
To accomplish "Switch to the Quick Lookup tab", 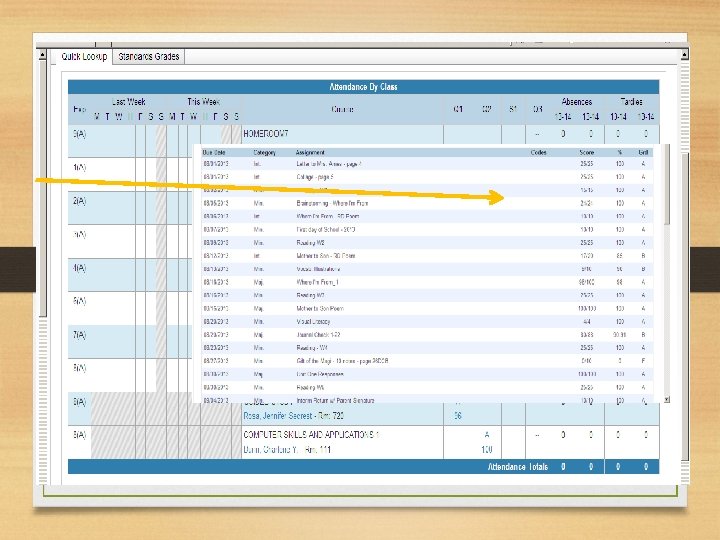I will tap(84, 56).
